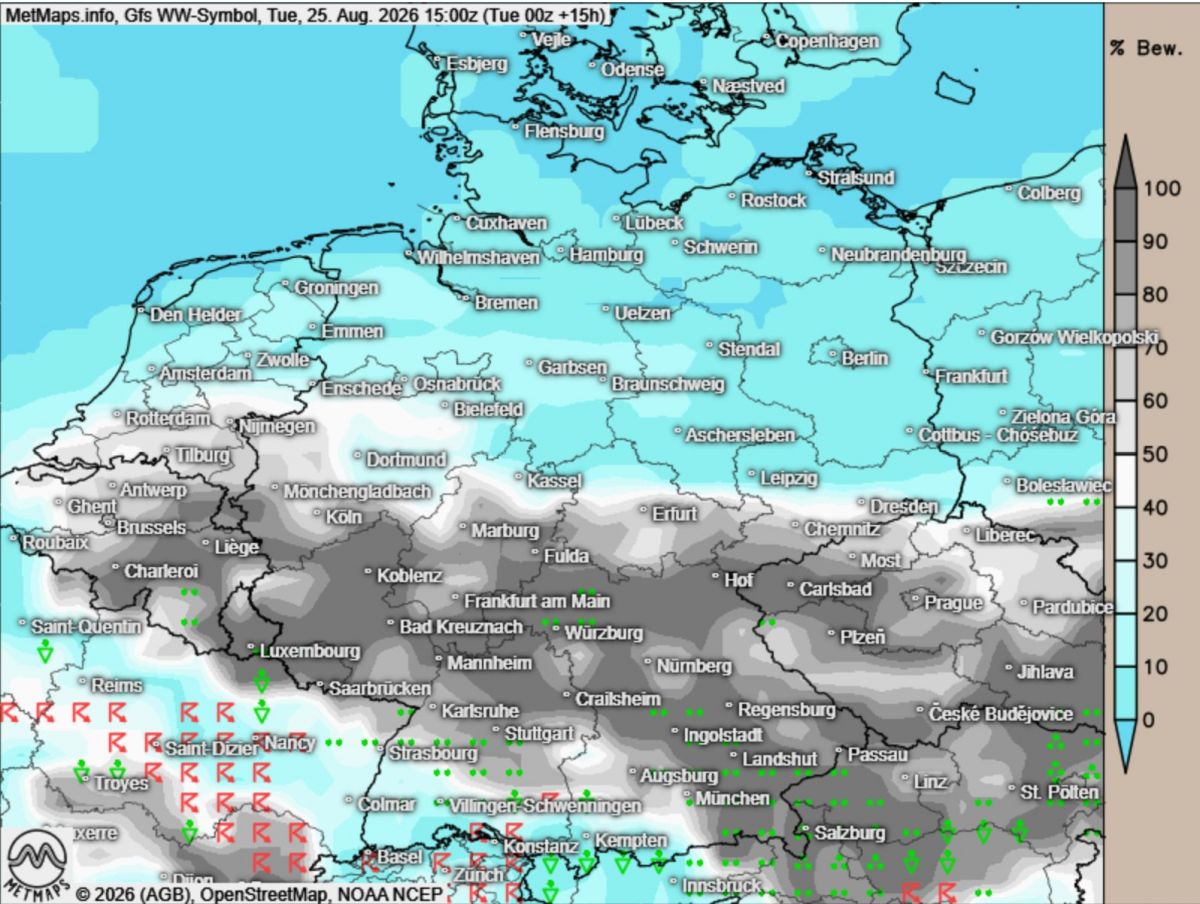The image size is (1200, 904).
Task: Click the green shower symbol below Saint-Quentin
Action: tap(44, 653)
